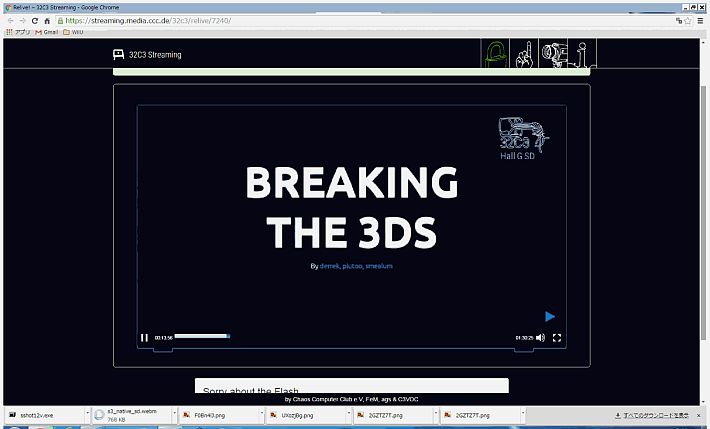Open the Chrome hamburger menu

tap(700, 21)
